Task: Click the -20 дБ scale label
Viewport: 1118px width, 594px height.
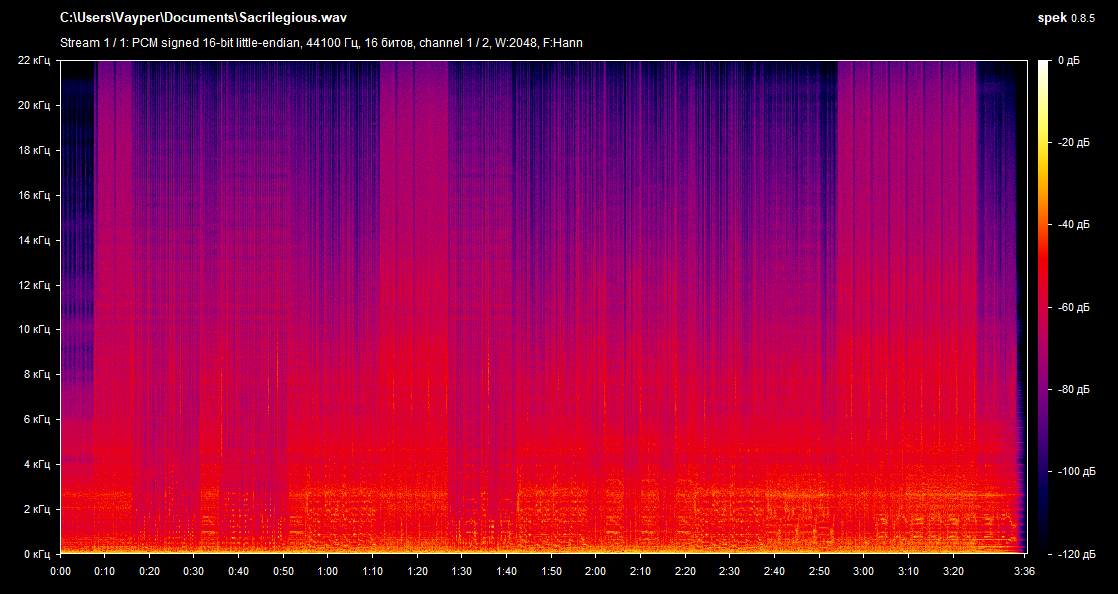Action: [x=1072, y=143]
